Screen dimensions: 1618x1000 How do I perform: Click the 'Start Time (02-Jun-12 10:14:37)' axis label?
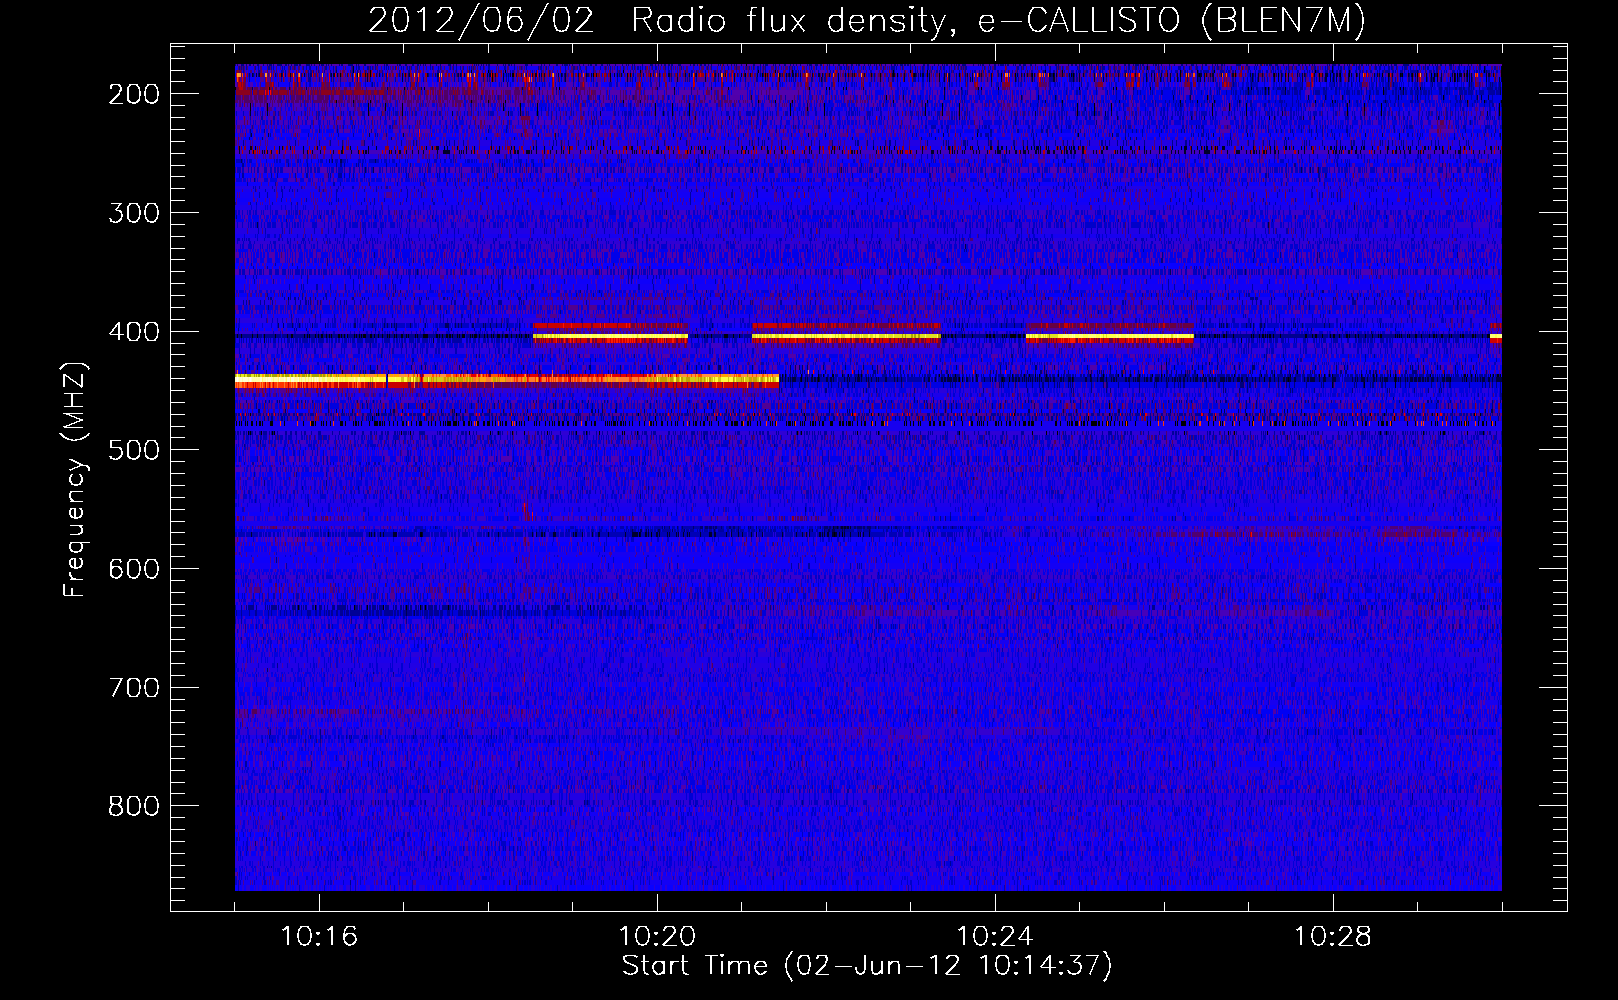pos(867,966)
